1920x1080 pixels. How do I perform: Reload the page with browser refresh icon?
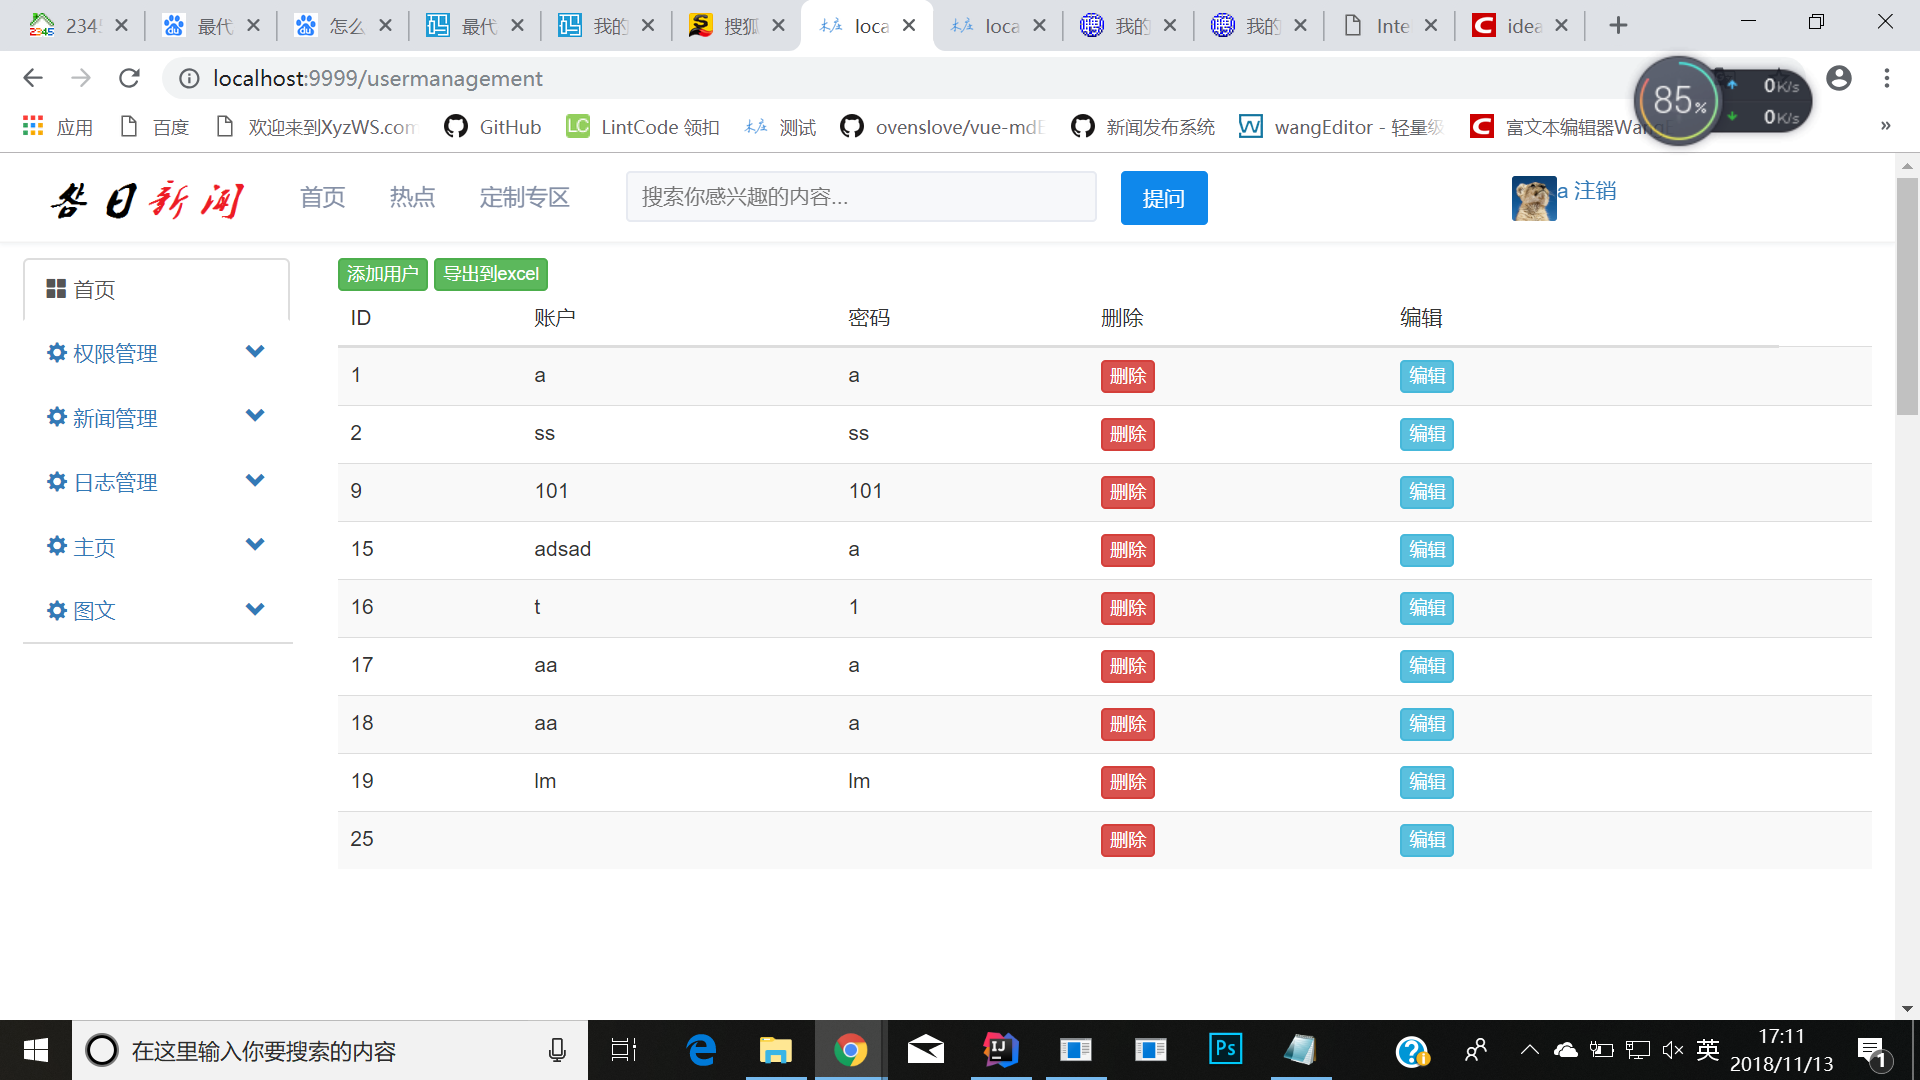pos(129,78)
